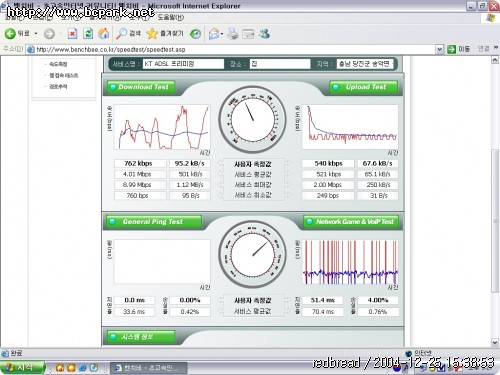The height and width of the screenshot is (375, 500).
Task: Select the 33.6 ms average ping value
Action: tap(134, 312)
